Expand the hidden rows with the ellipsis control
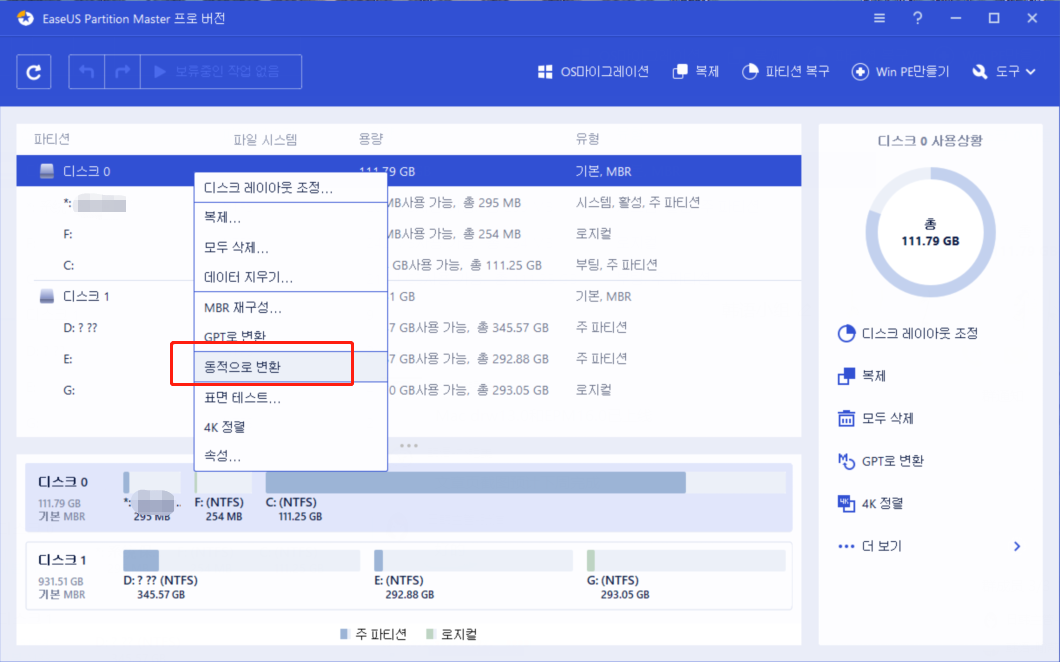This screenshot has height=662, width=1060. (410, 444)
